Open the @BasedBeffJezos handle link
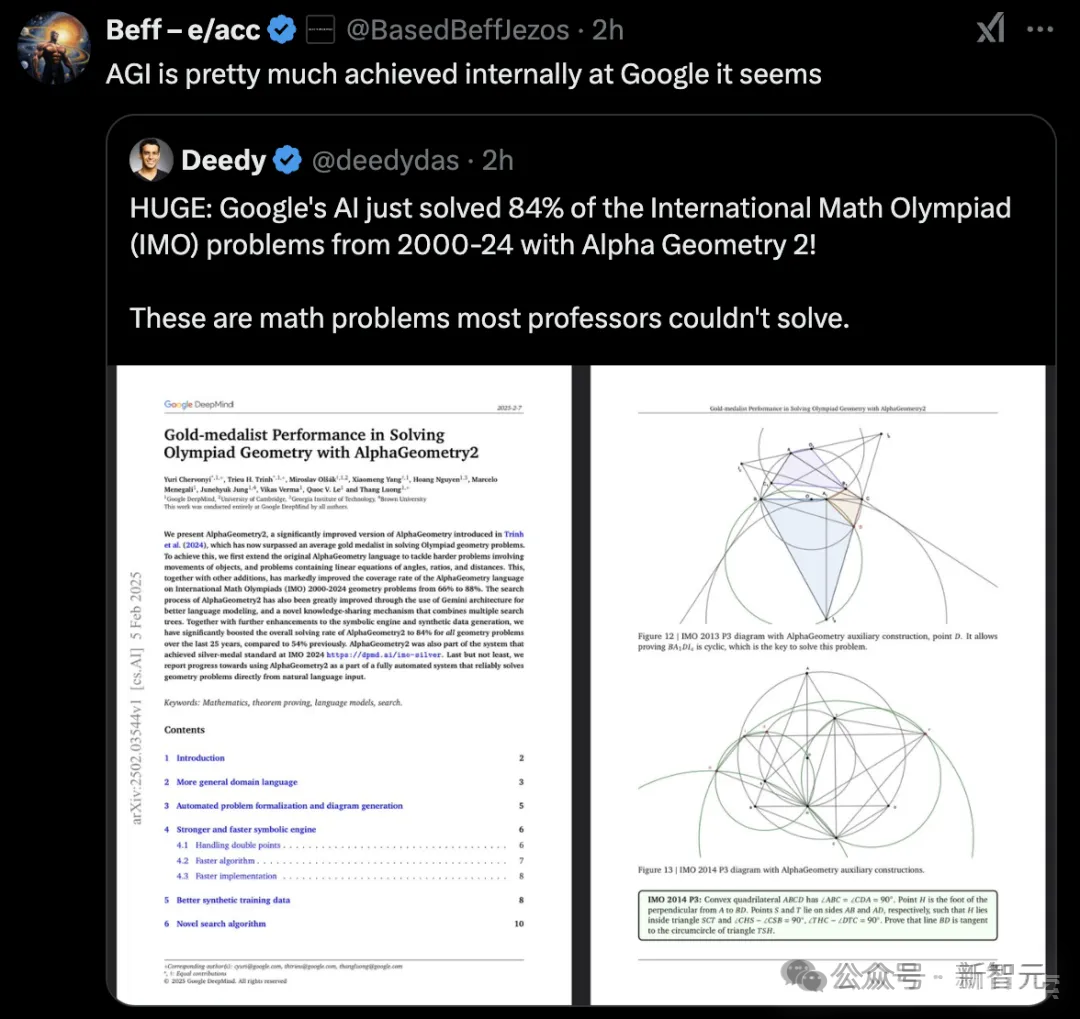 [458, 30]
